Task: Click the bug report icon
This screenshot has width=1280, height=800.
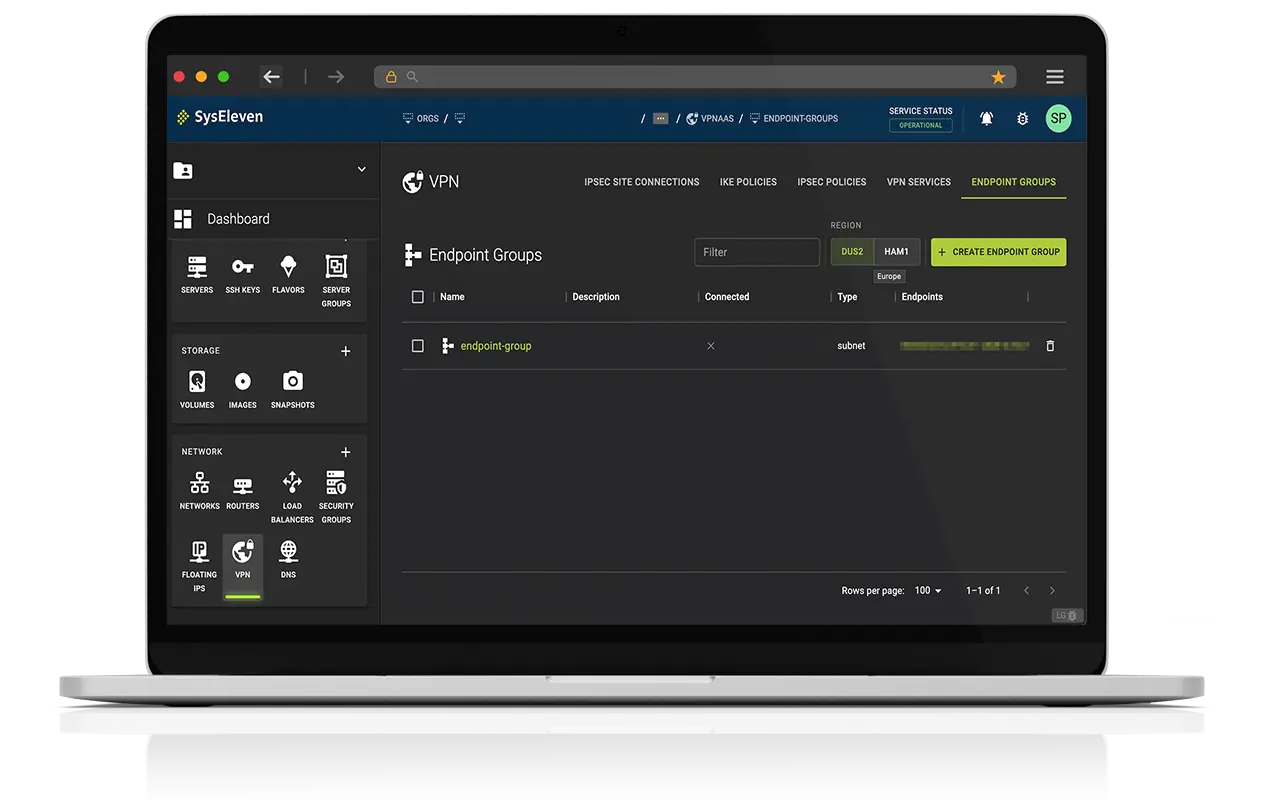Action: 1022,118
